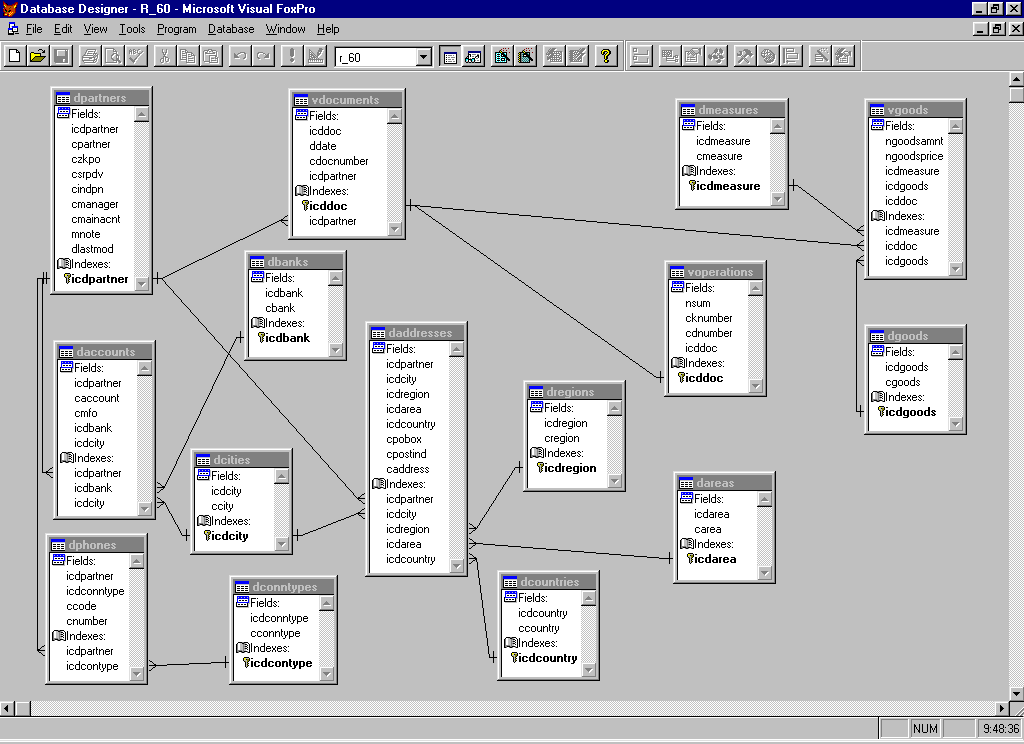Click the Cut scissors icon
1024x744 pixels.
[x=165, y=56]
